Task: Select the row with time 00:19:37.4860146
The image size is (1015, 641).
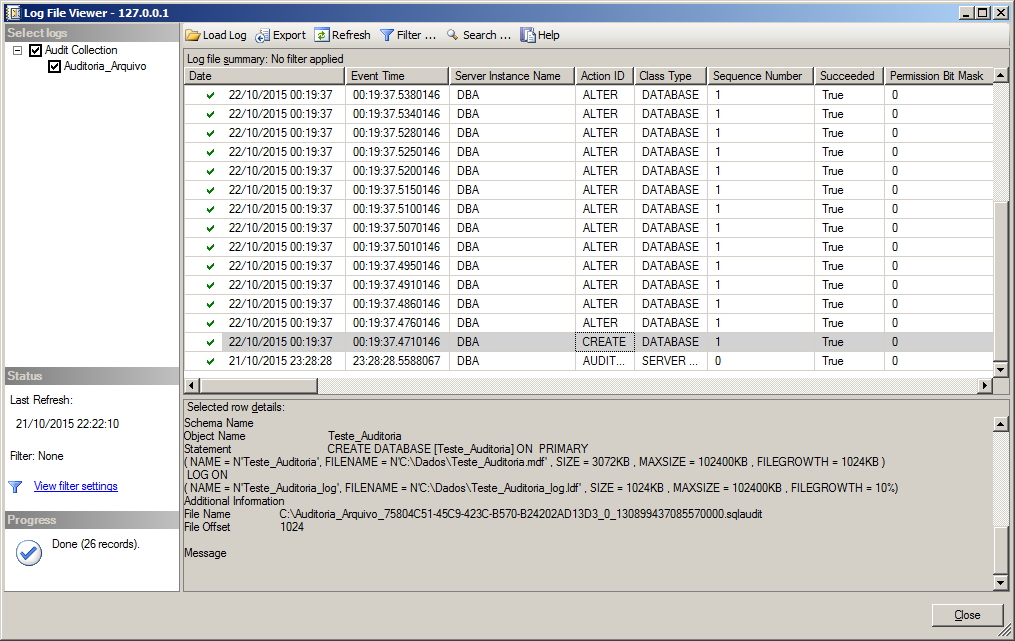Action: [588, 304]
